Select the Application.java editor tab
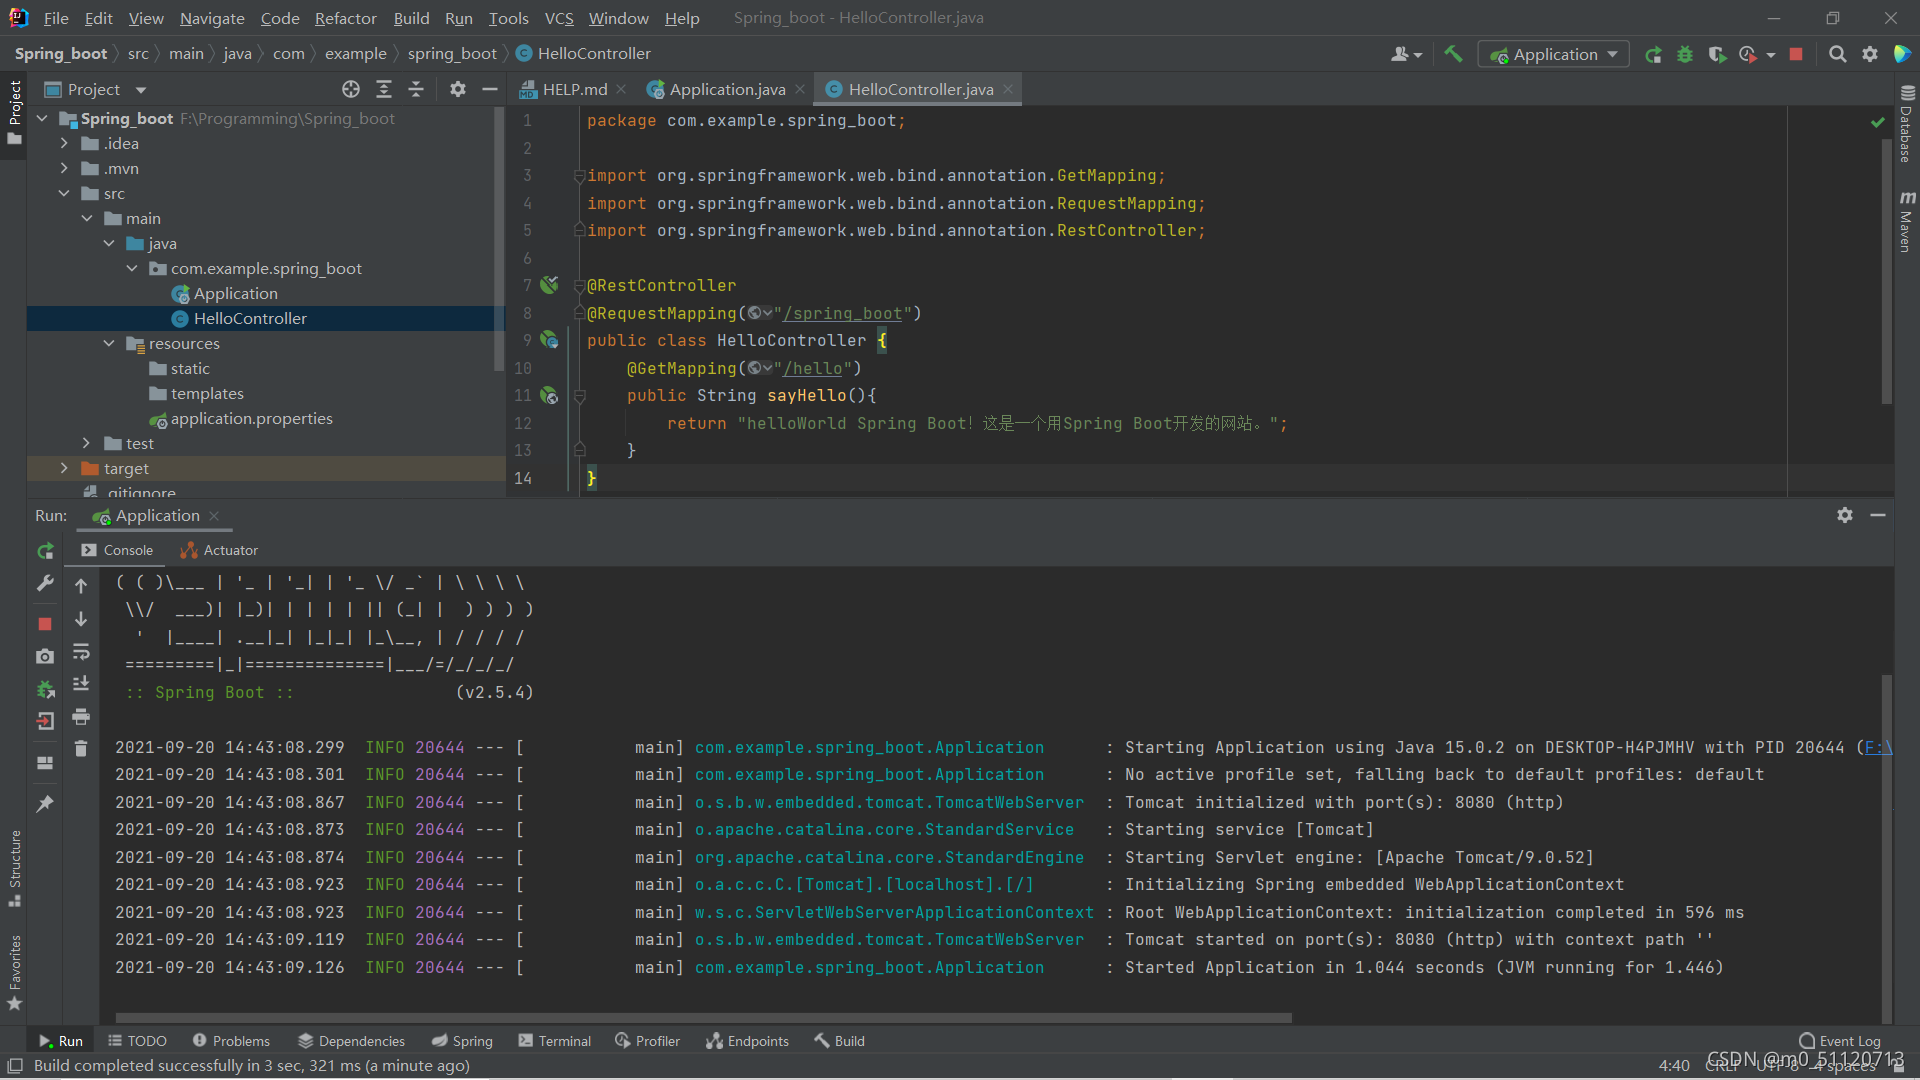 coord(725,88)
